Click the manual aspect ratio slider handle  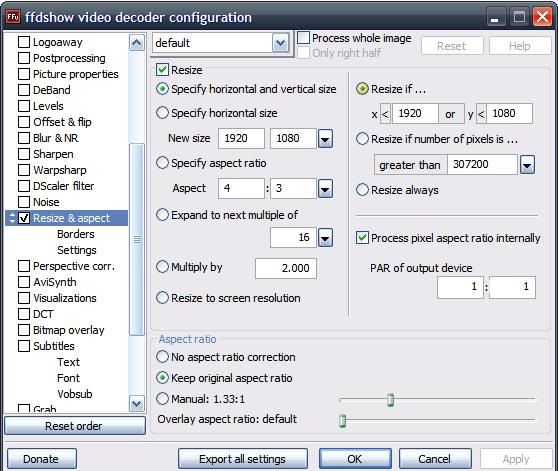pyautogui.click(x=391, y=400)
